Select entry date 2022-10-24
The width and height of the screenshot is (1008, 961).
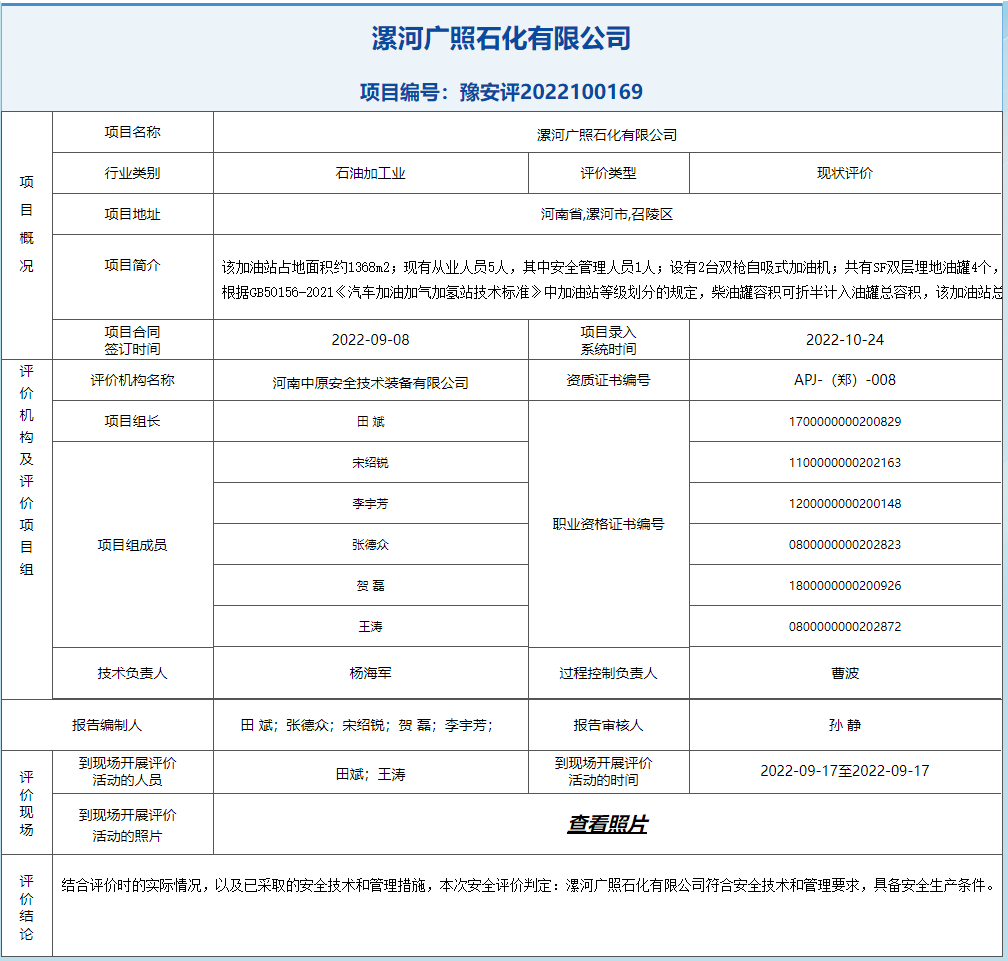[845, 339]
